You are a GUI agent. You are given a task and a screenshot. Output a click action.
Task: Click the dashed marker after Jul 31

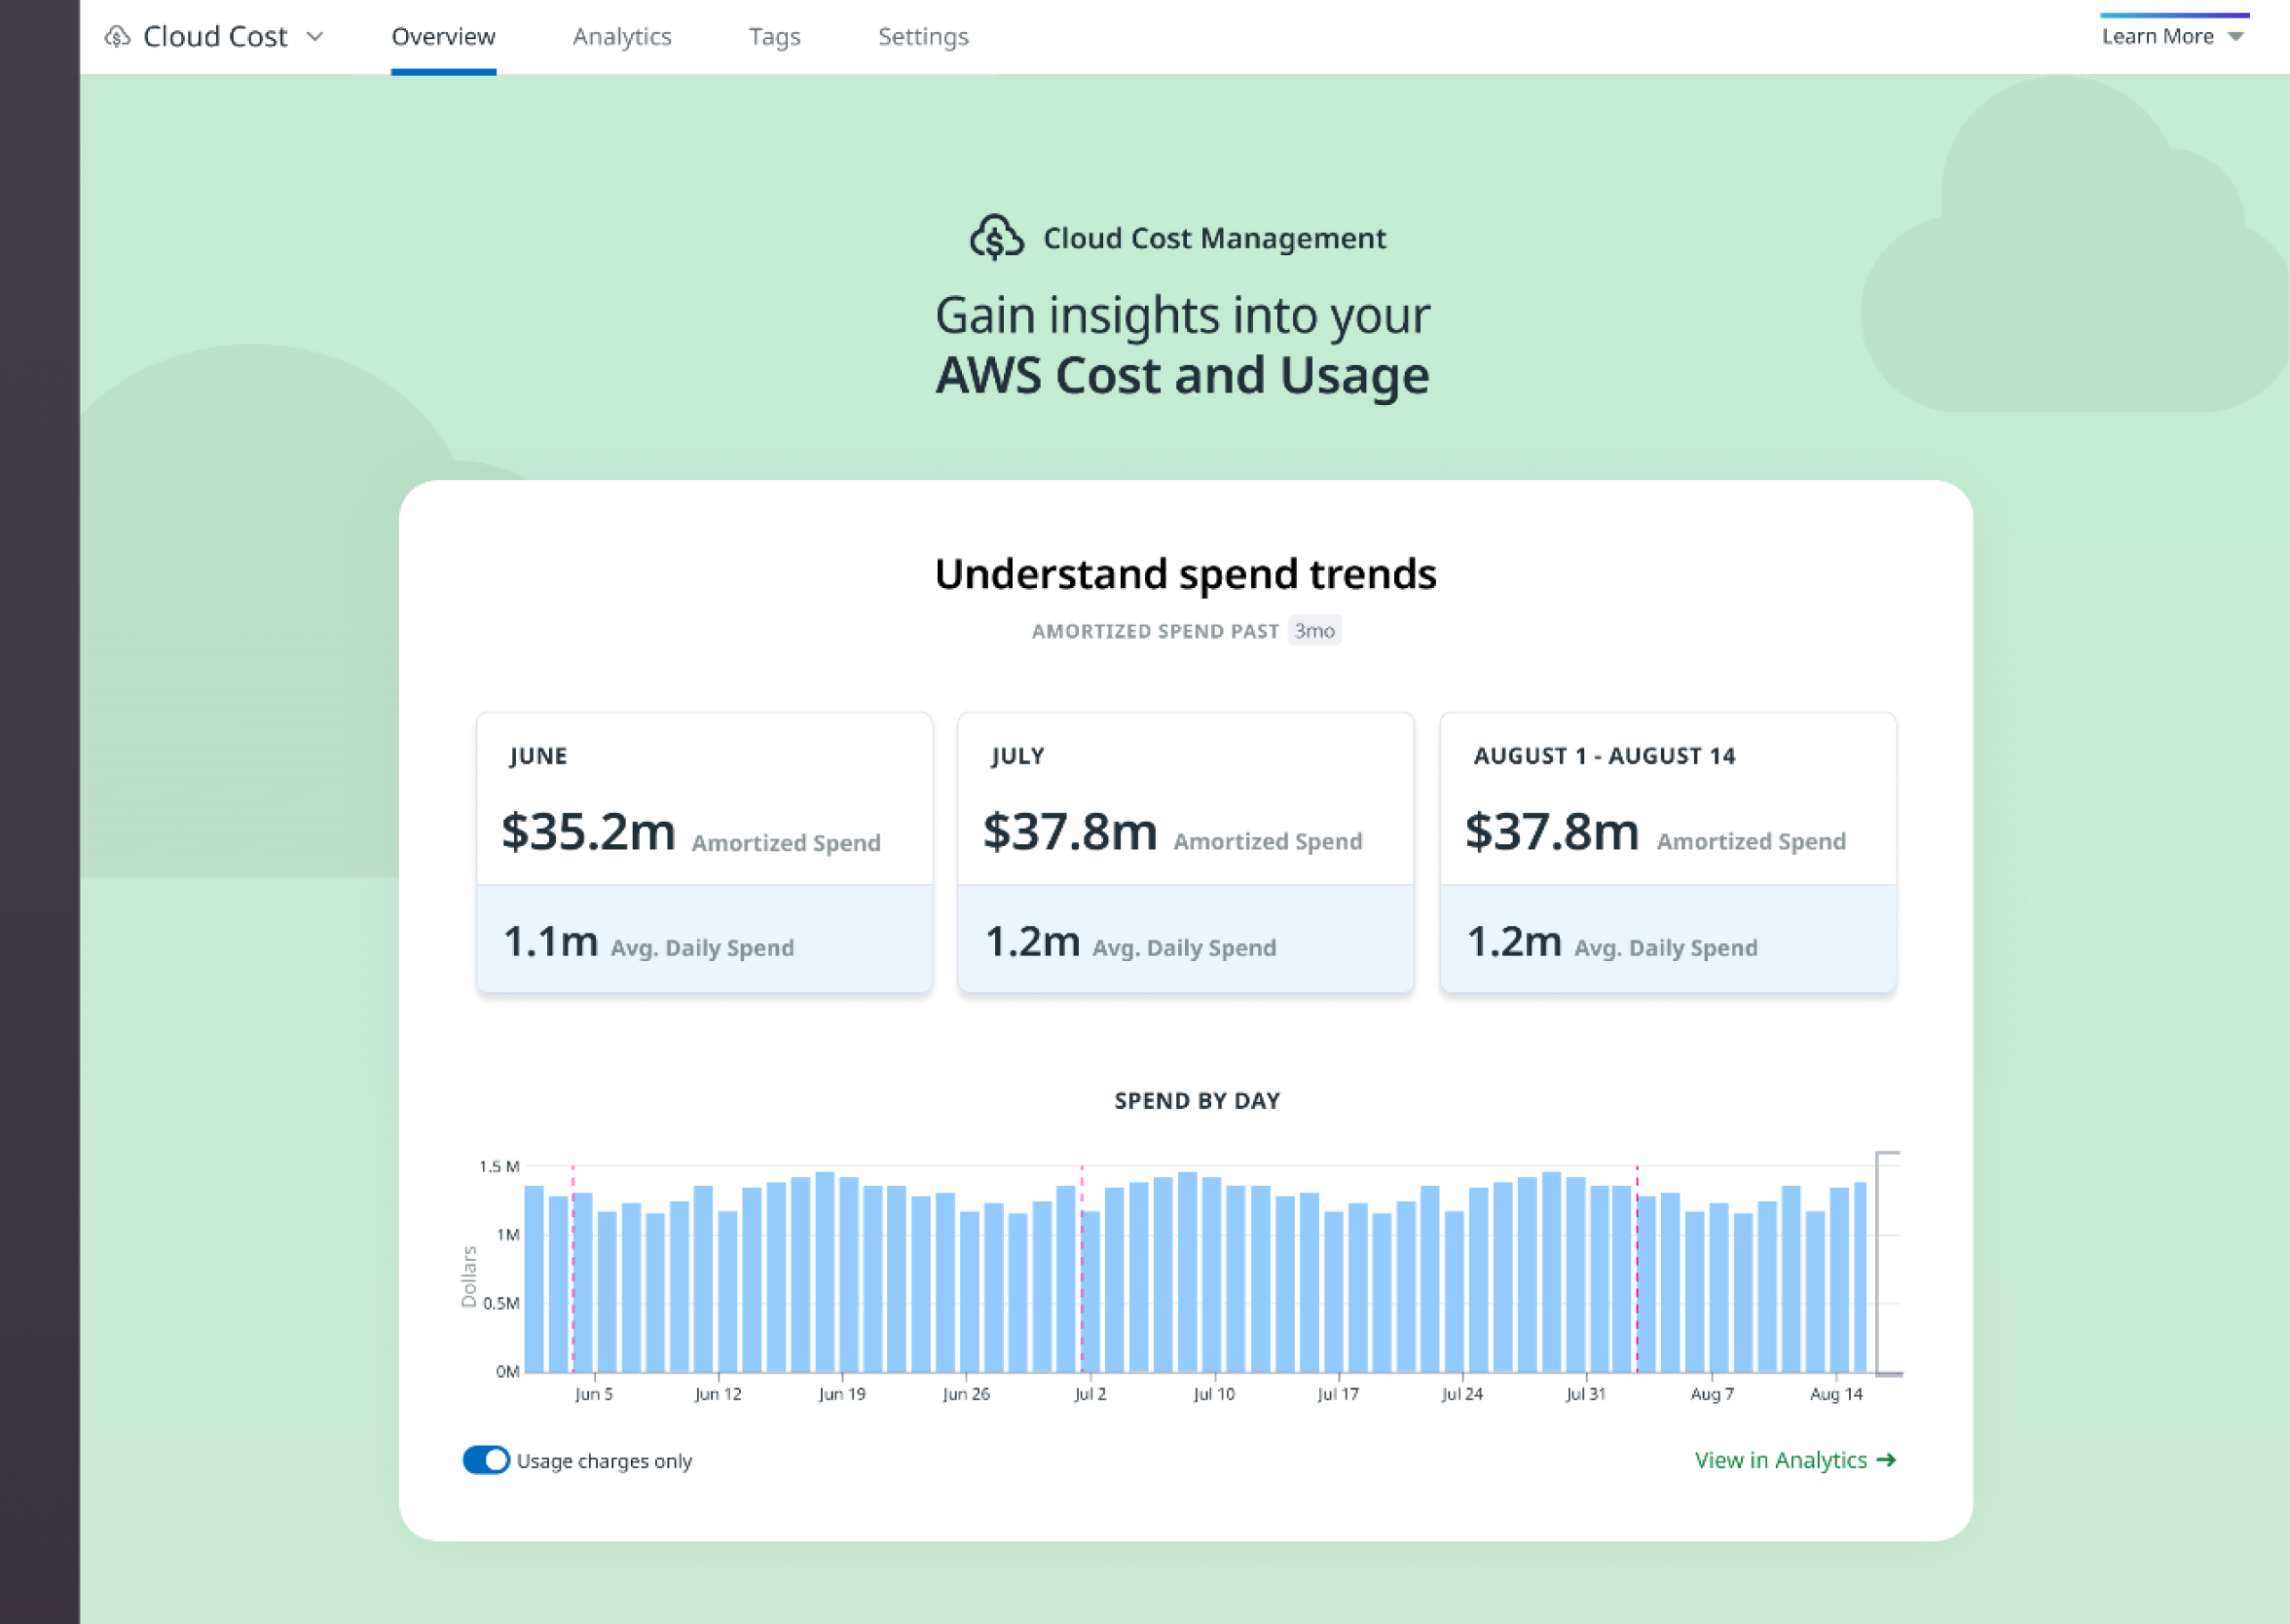tap(1637, 1270)
